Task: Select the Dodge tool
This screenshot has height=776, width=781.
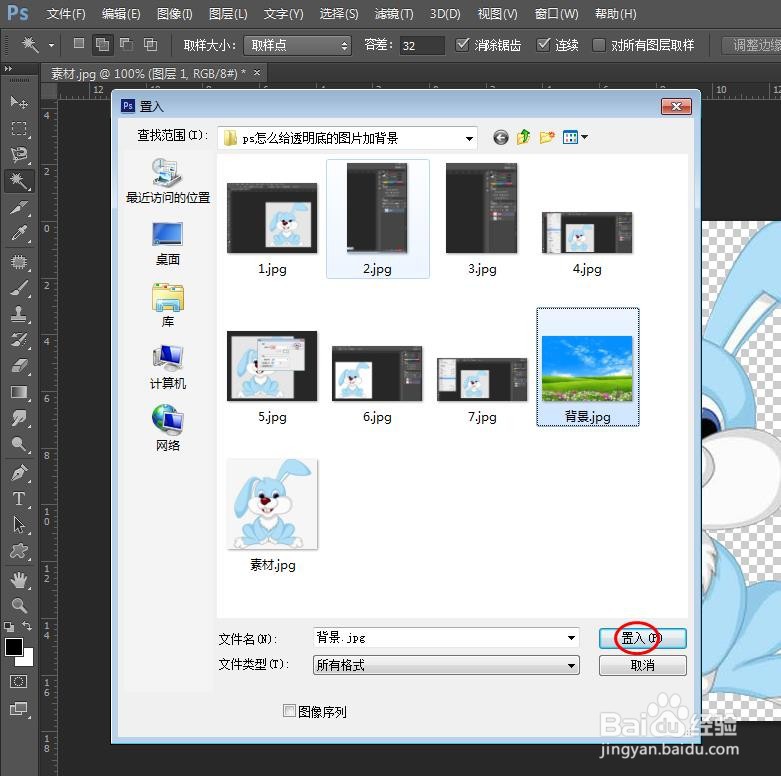Action: click(19, 444)
